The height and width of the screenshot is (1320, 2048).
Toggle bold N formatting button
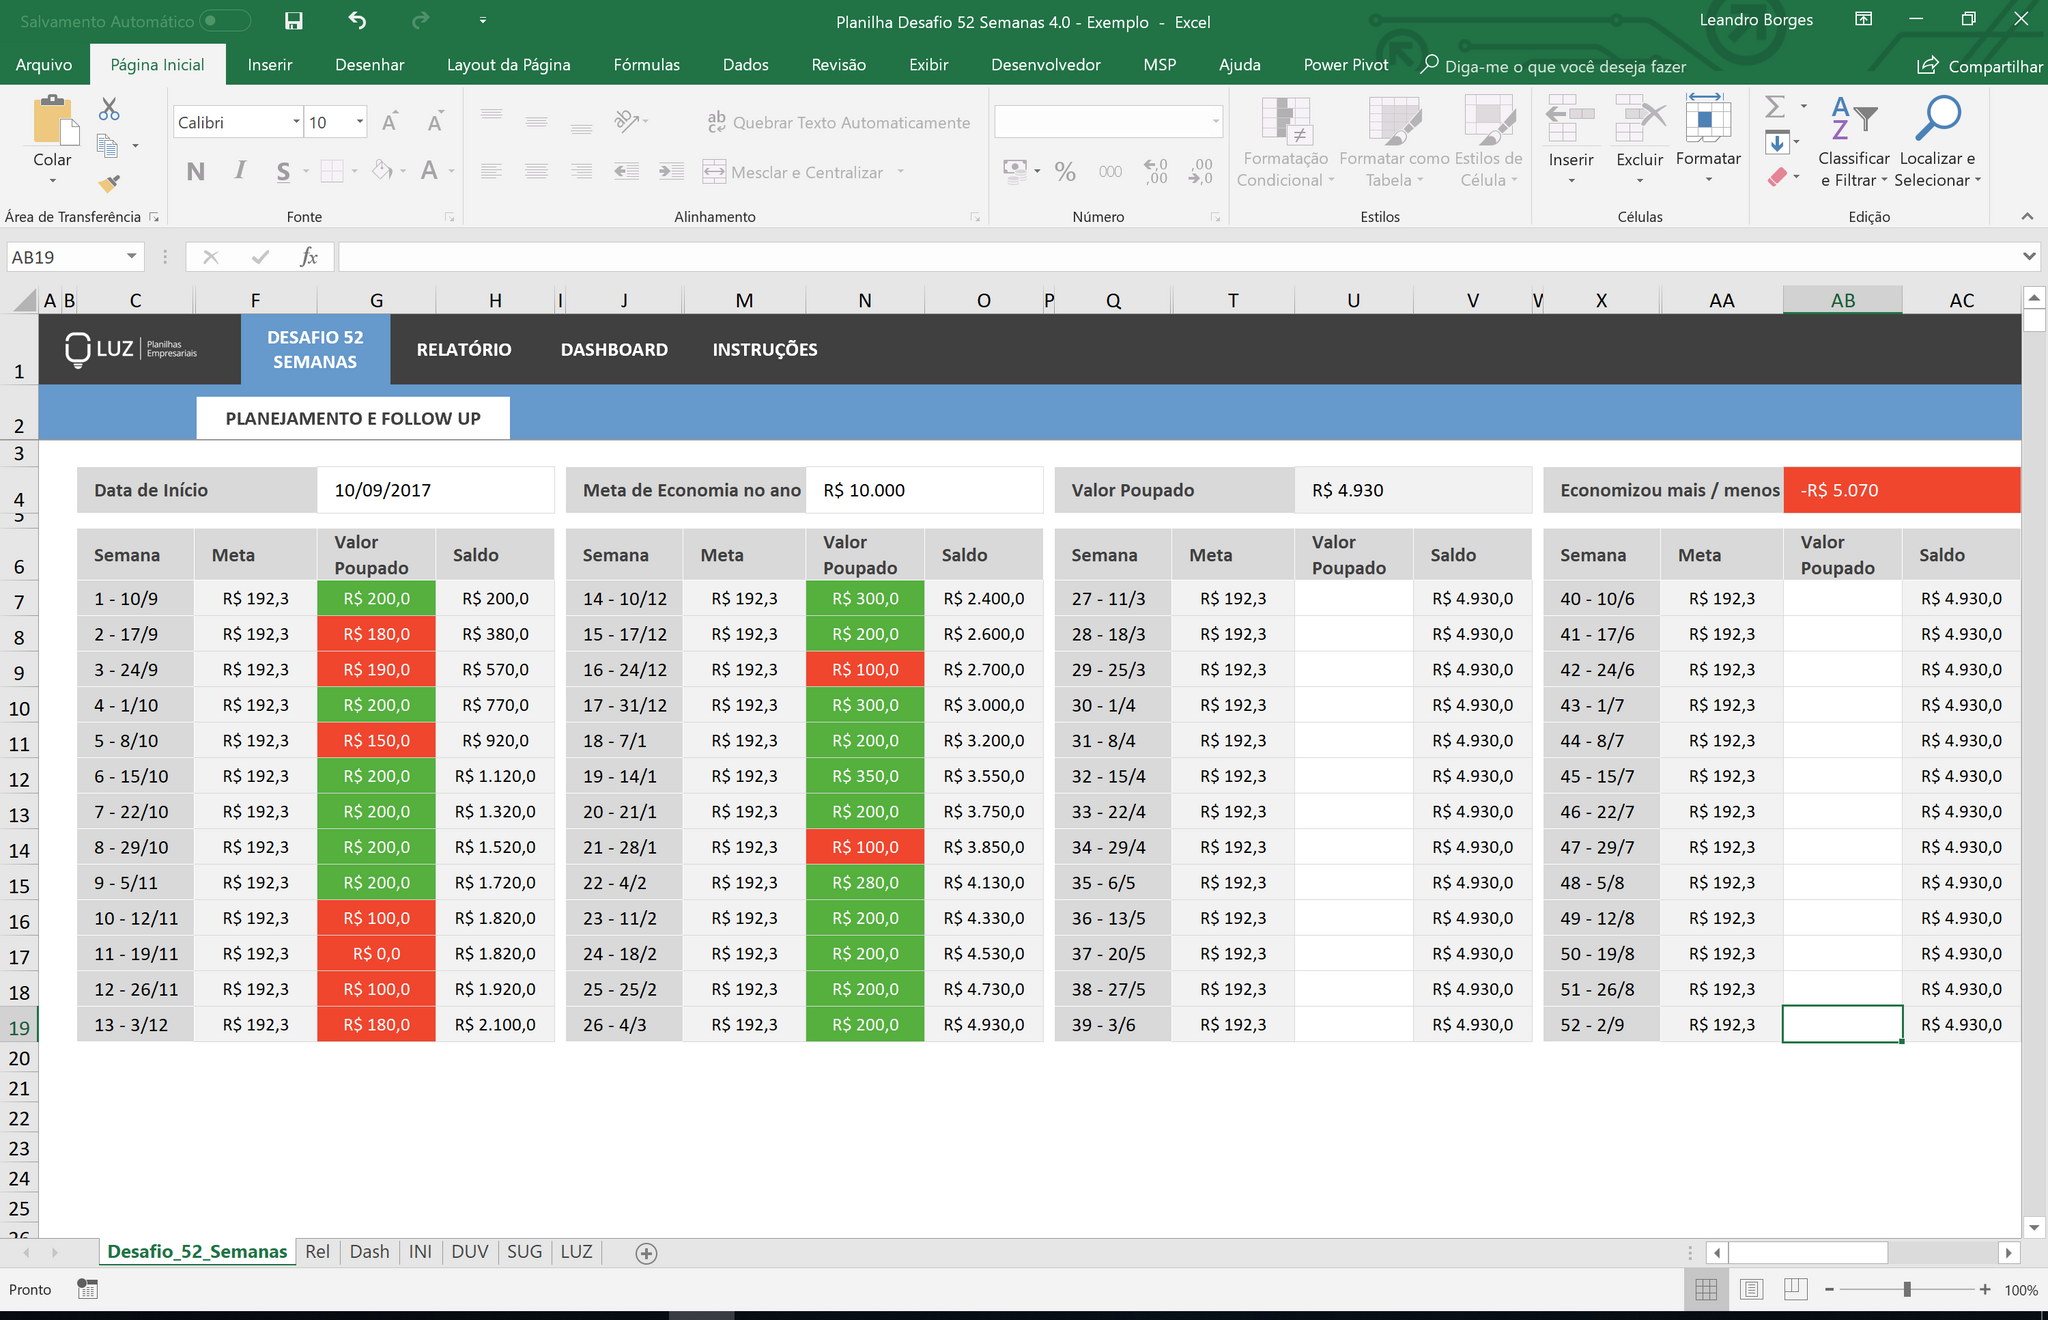196,171
